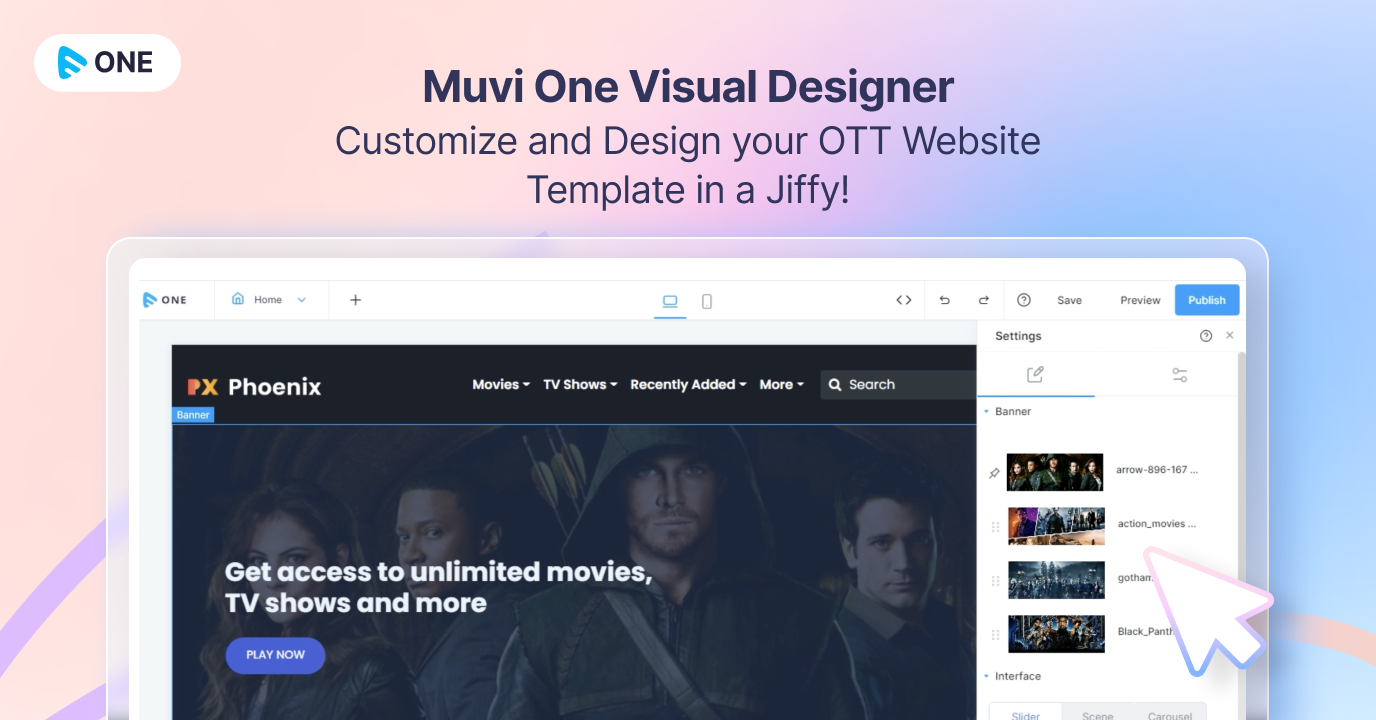
Task: Select the arrow-896-167 banner thumbnail
Action: coord(1055,472)
